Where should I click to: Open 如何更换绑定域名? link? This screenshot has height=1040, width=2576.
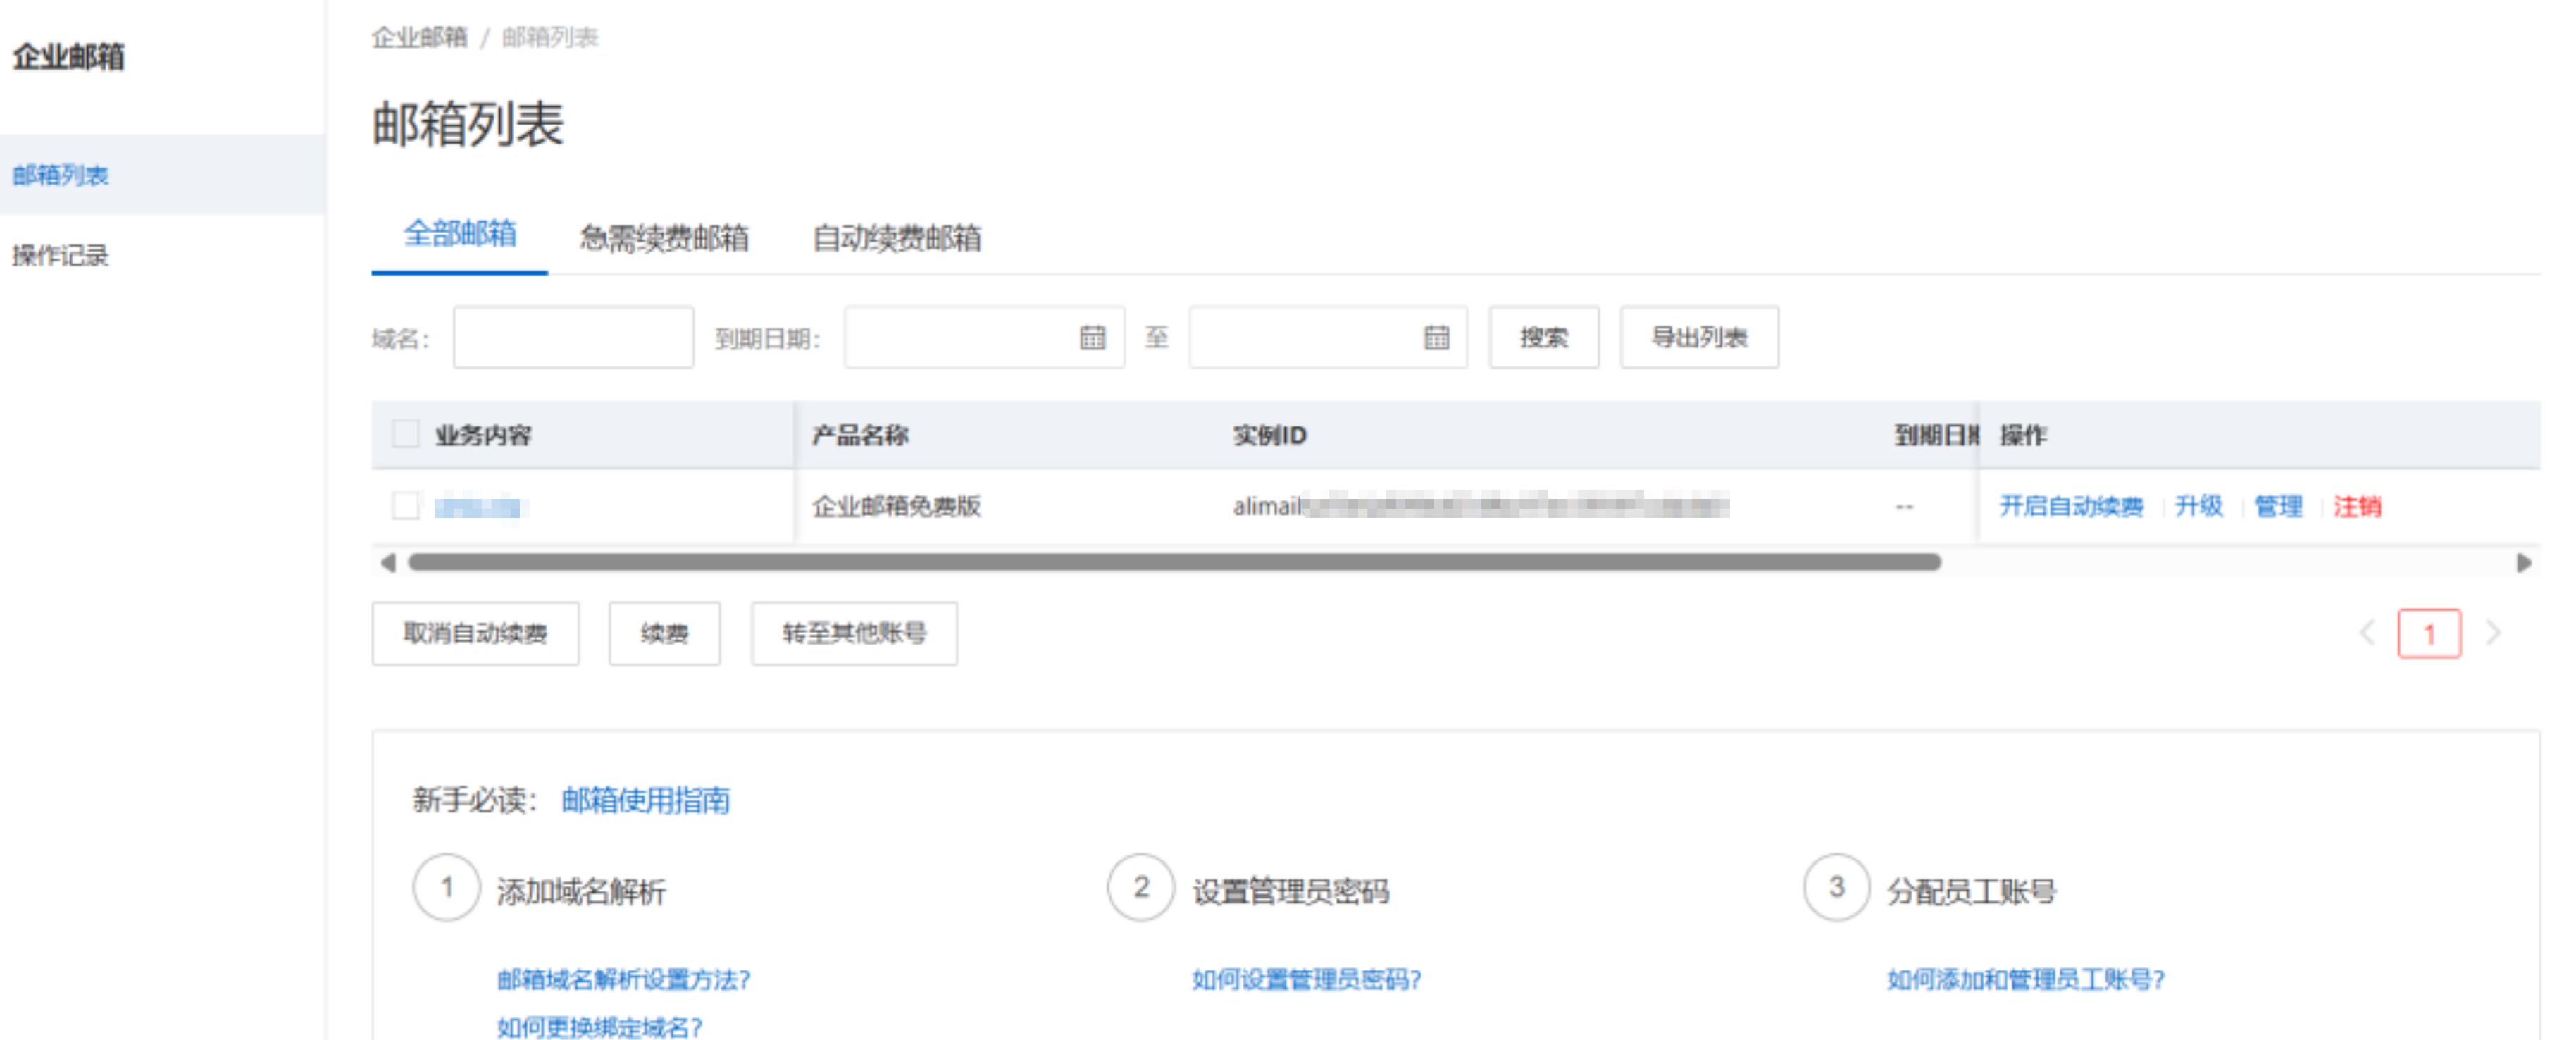coord(599,1027)
